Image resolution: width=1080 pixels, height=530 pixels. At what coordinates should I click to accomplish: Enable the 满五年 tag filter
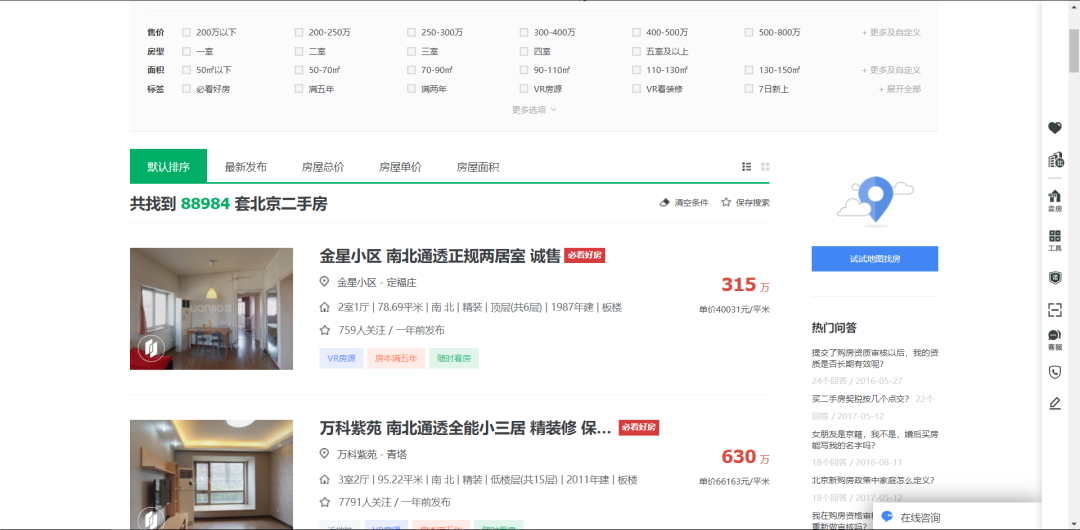point(299,89)
